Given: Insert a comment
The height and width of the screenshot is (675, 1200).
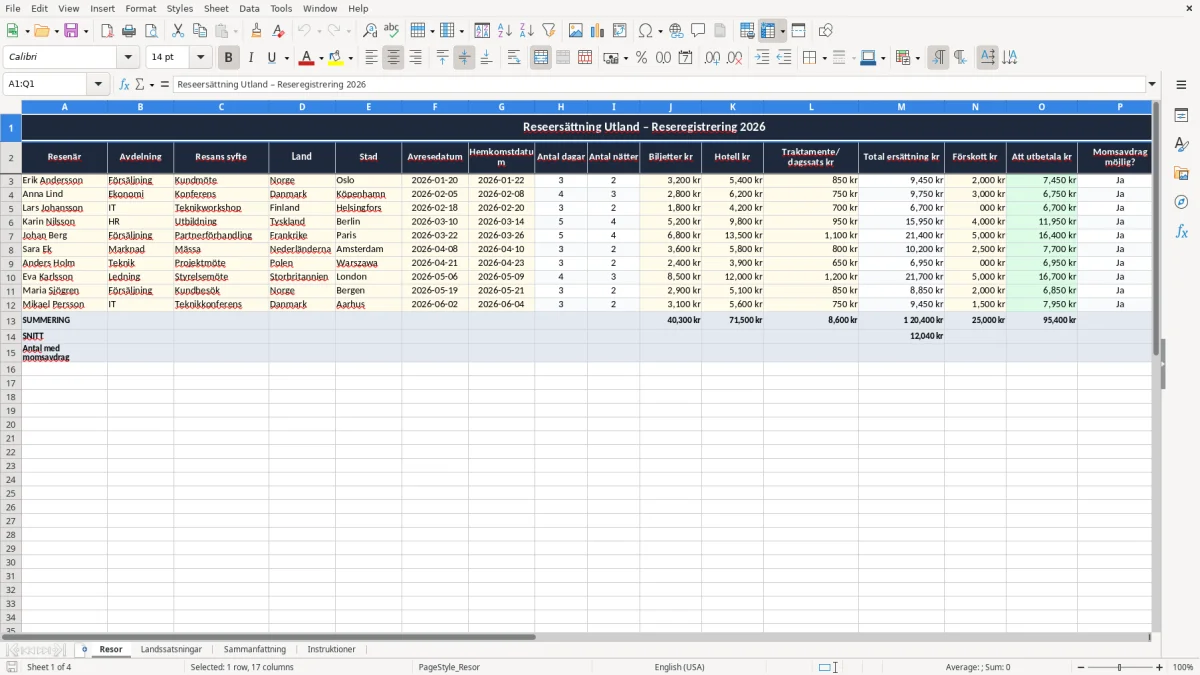Looking at the screenshot, I should coord(698,31).
